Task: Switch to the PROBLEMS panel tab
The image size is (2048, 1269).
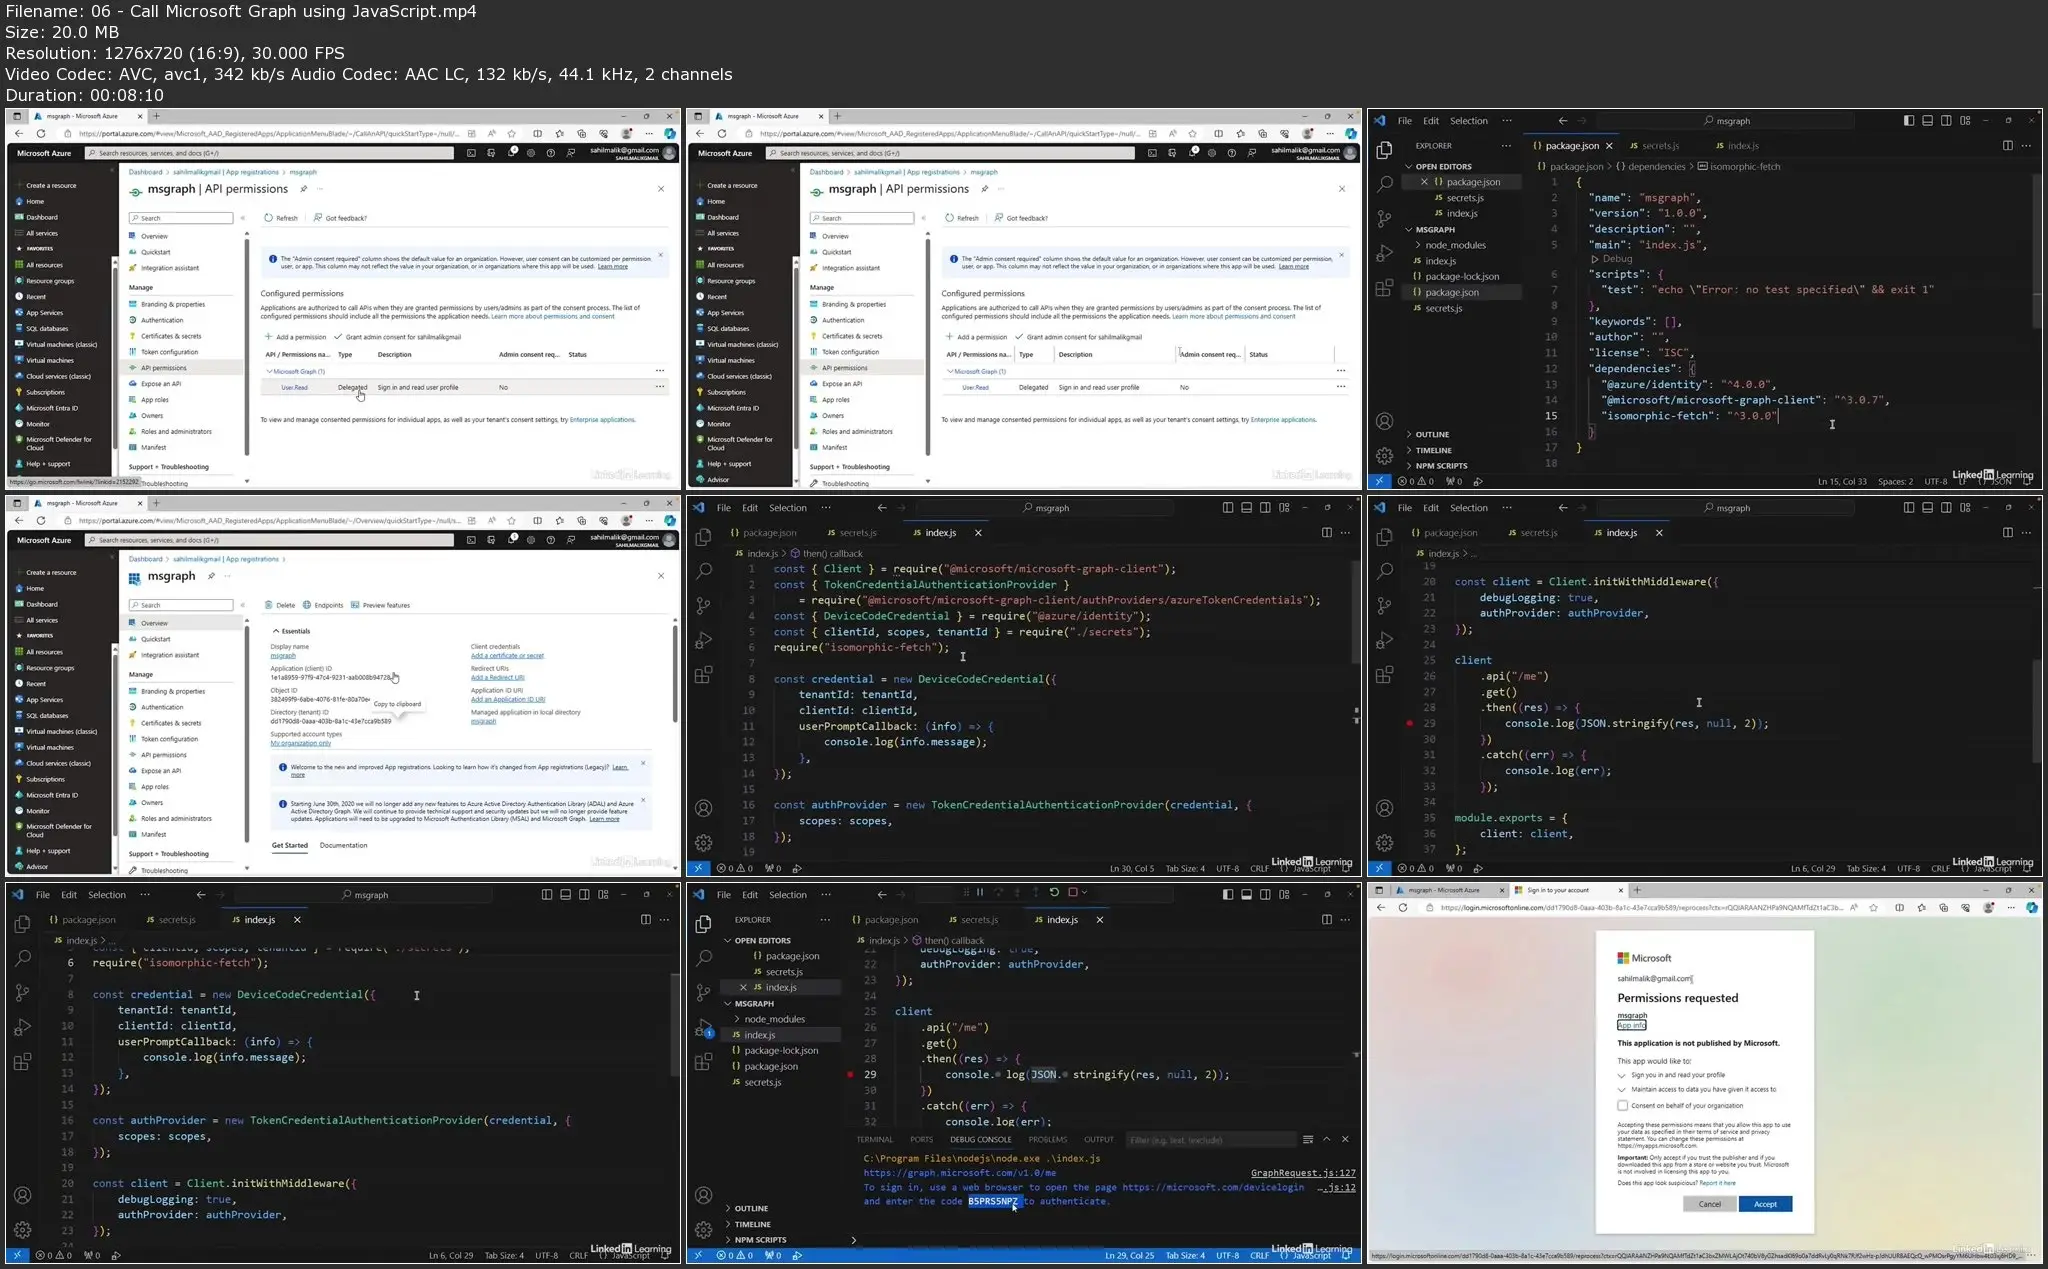Action: [1047, 1140]
